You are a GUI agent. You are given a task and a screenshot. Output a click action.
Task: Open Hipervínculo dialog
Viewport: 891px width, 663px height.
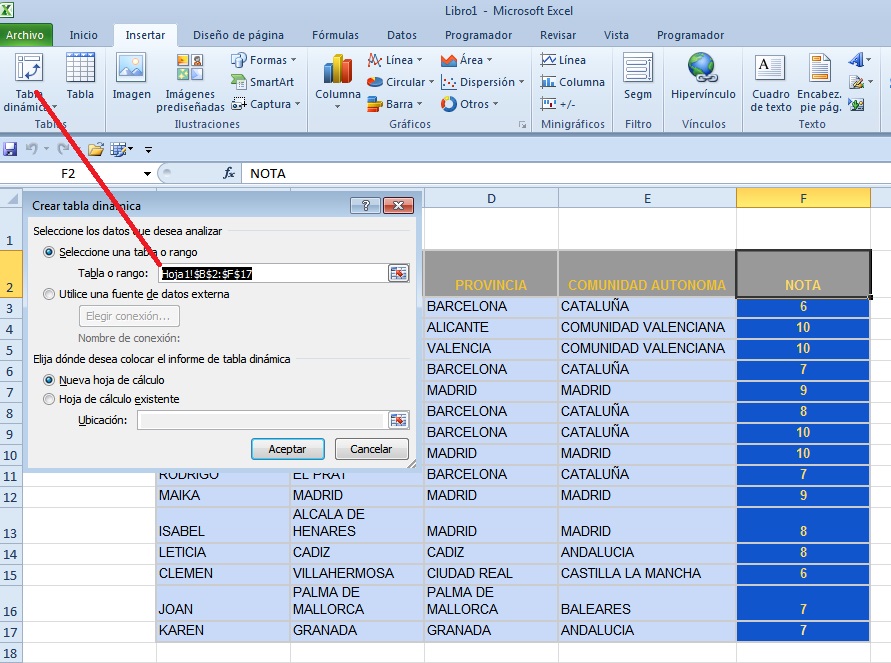click(703, 77)
